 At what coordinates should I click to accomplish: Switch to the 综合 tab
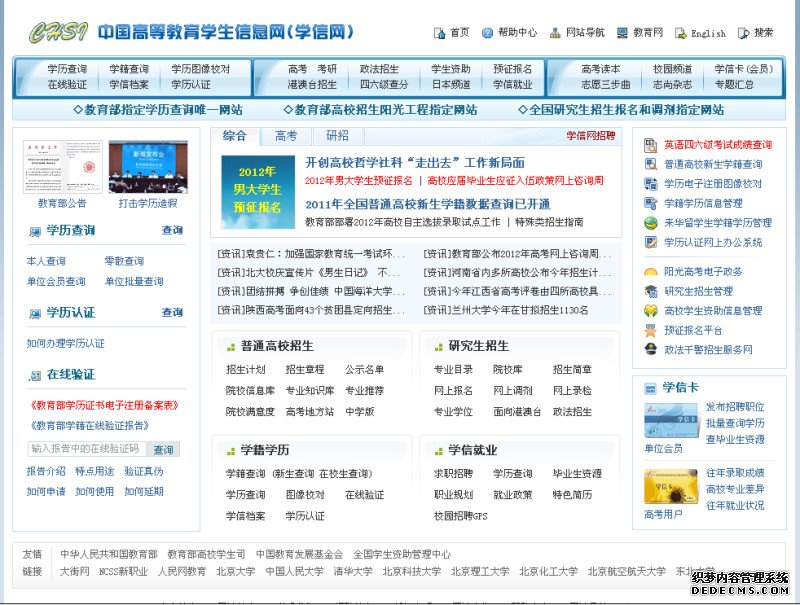click(235, 136)
